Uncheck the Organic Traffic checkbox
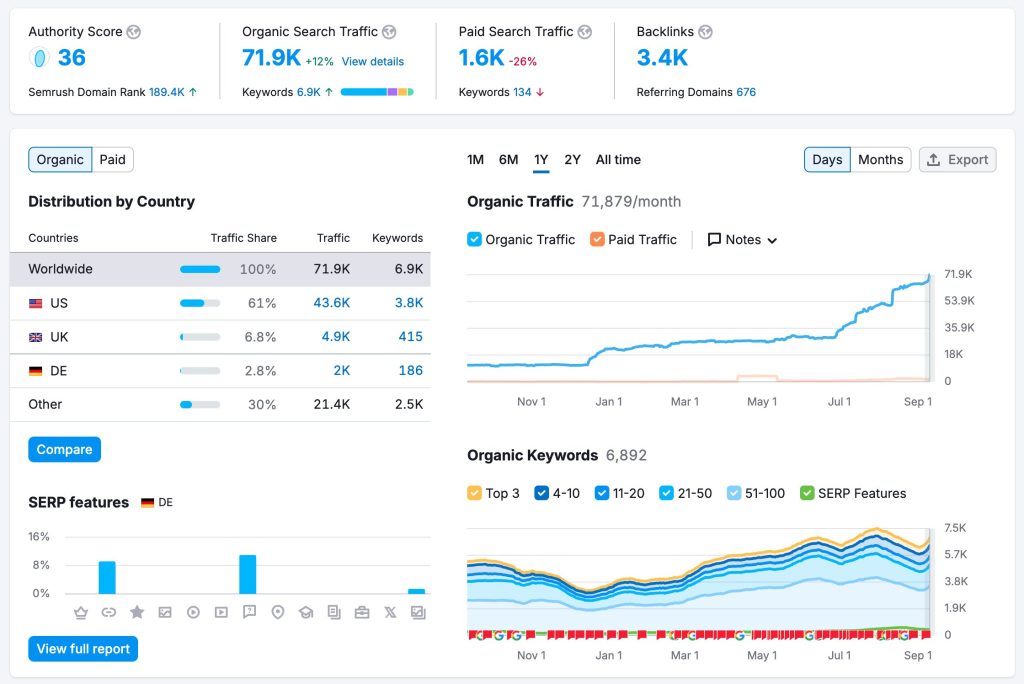This screenshot has height=684, width=1024. [475, 240]
